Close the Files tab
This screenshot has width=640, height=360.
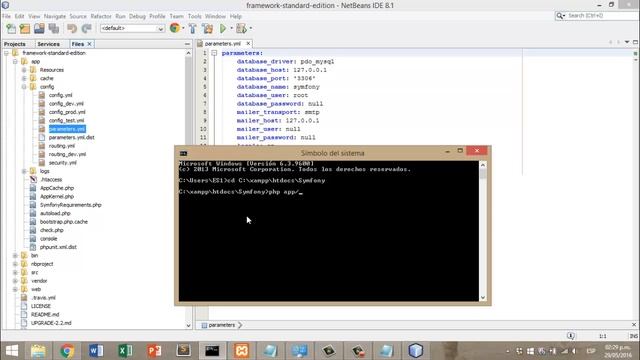(89, 44)
